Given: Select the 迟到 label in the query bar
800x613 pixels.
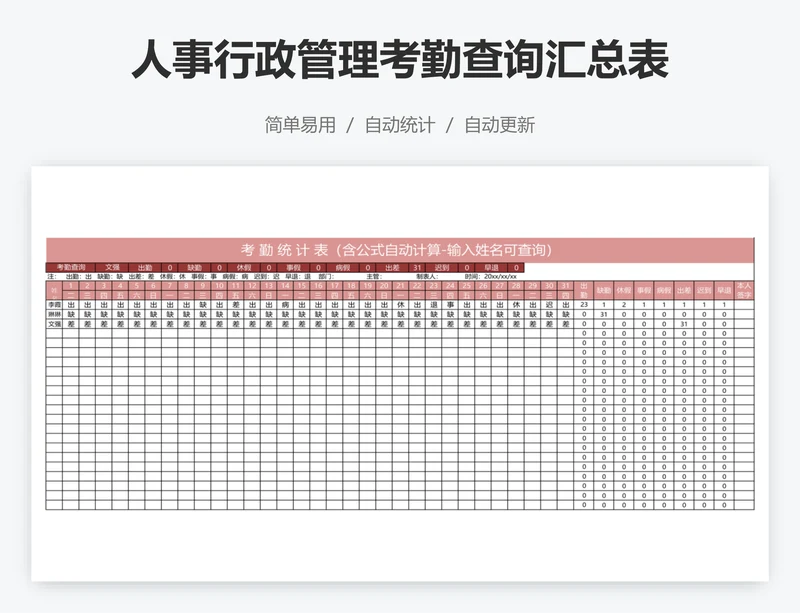Looking at the screenshot, I should (x=442, y=267).
